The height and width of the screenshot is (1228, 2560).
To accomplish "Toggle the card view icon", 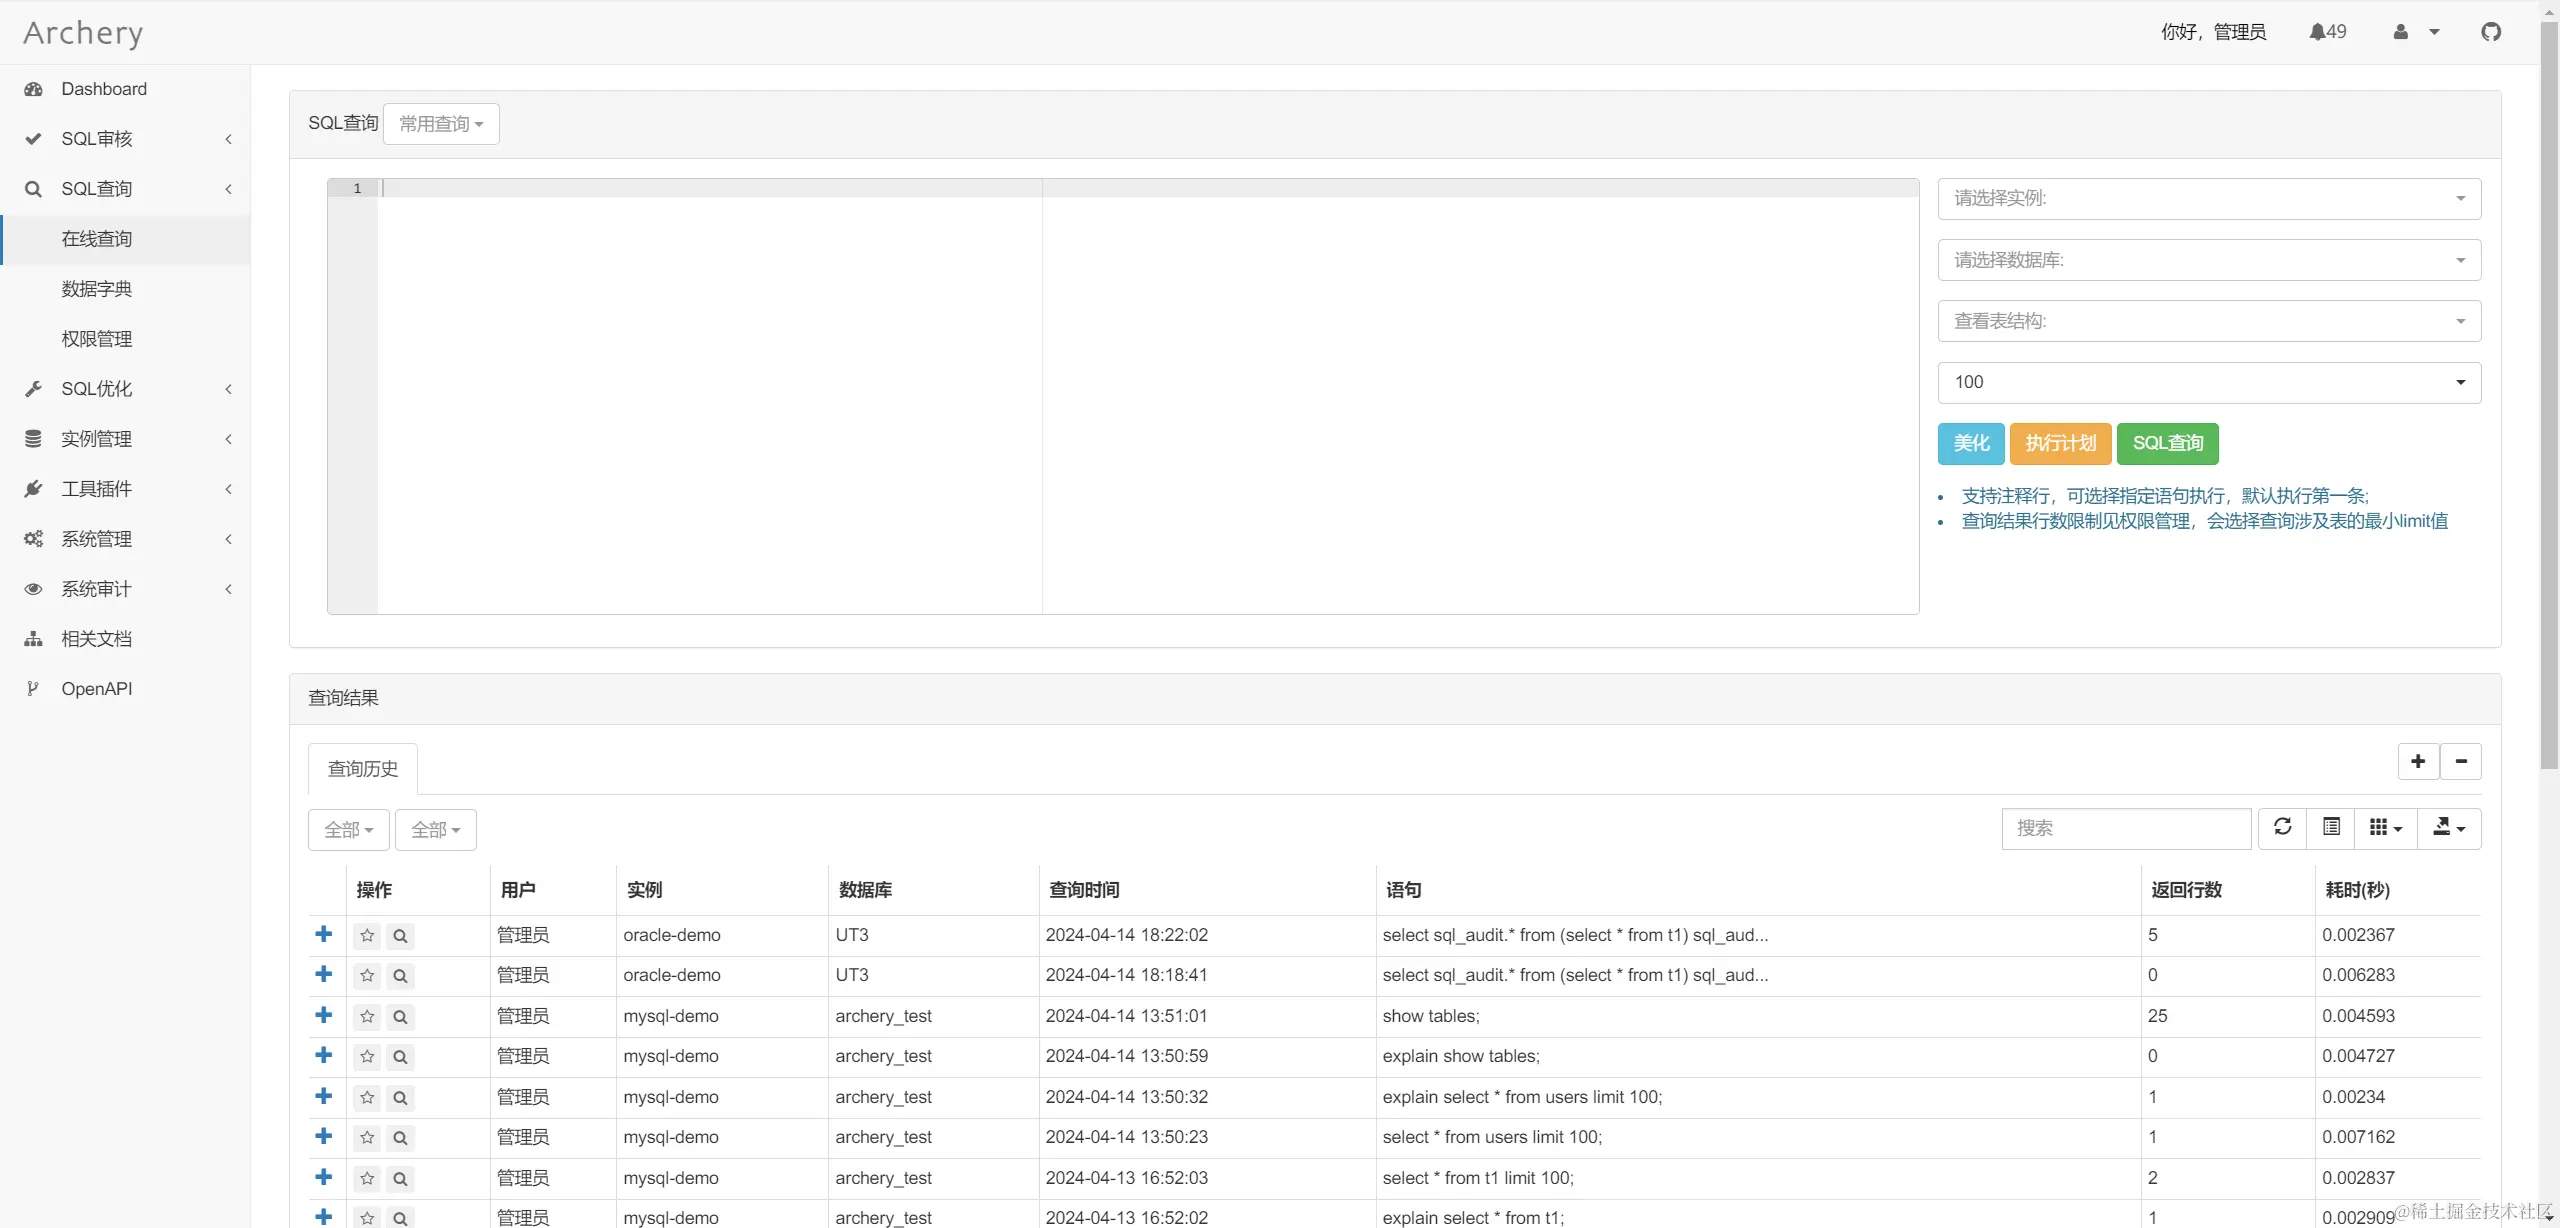I will tap(2331, 827).
